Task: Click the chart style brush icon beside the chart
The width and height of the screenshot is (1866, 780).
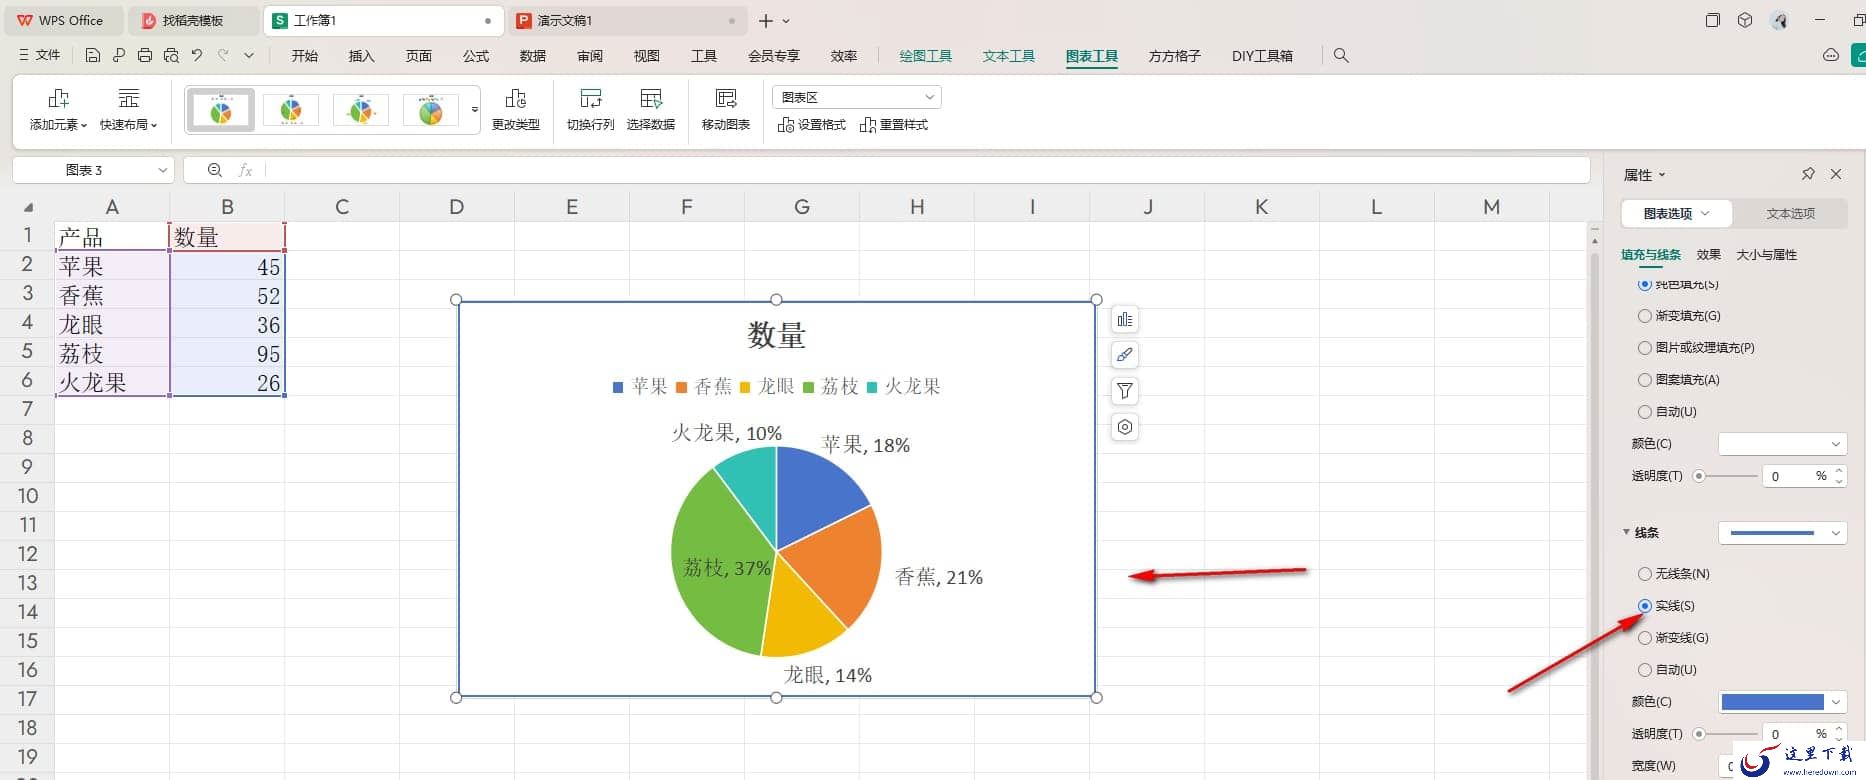Action: [x=1125, y=355]
